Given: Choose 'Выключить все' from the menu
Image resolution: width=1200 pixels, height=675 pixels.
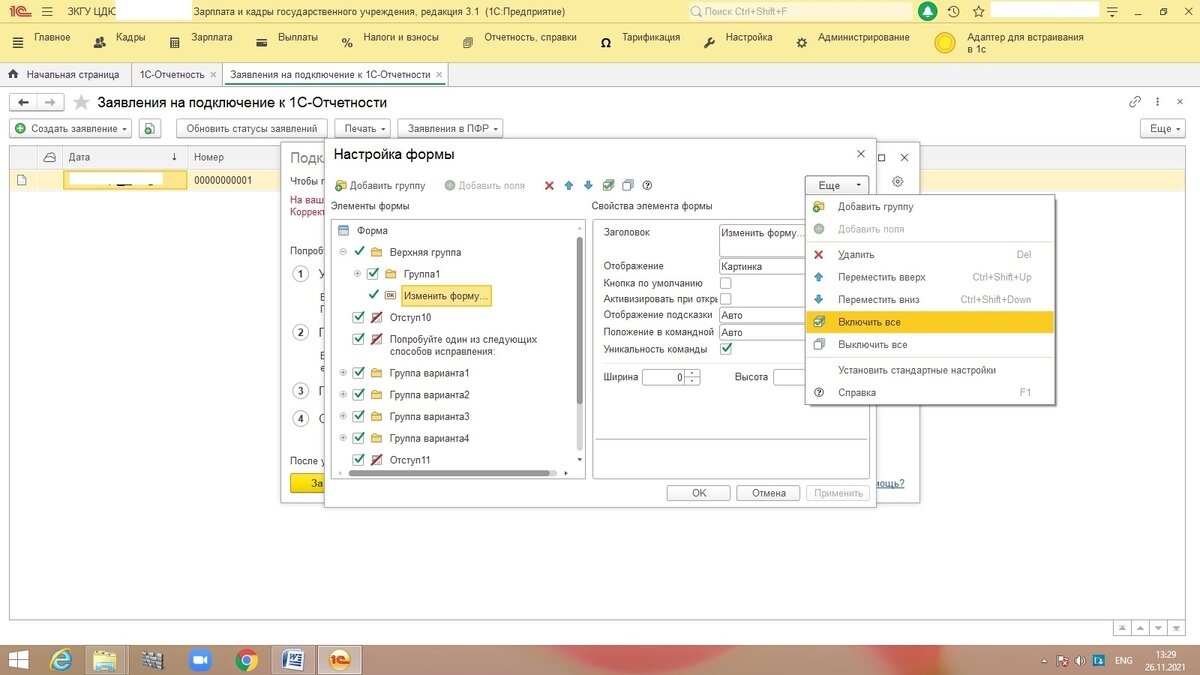Looking at the screenshot, I should click(930, 344).
